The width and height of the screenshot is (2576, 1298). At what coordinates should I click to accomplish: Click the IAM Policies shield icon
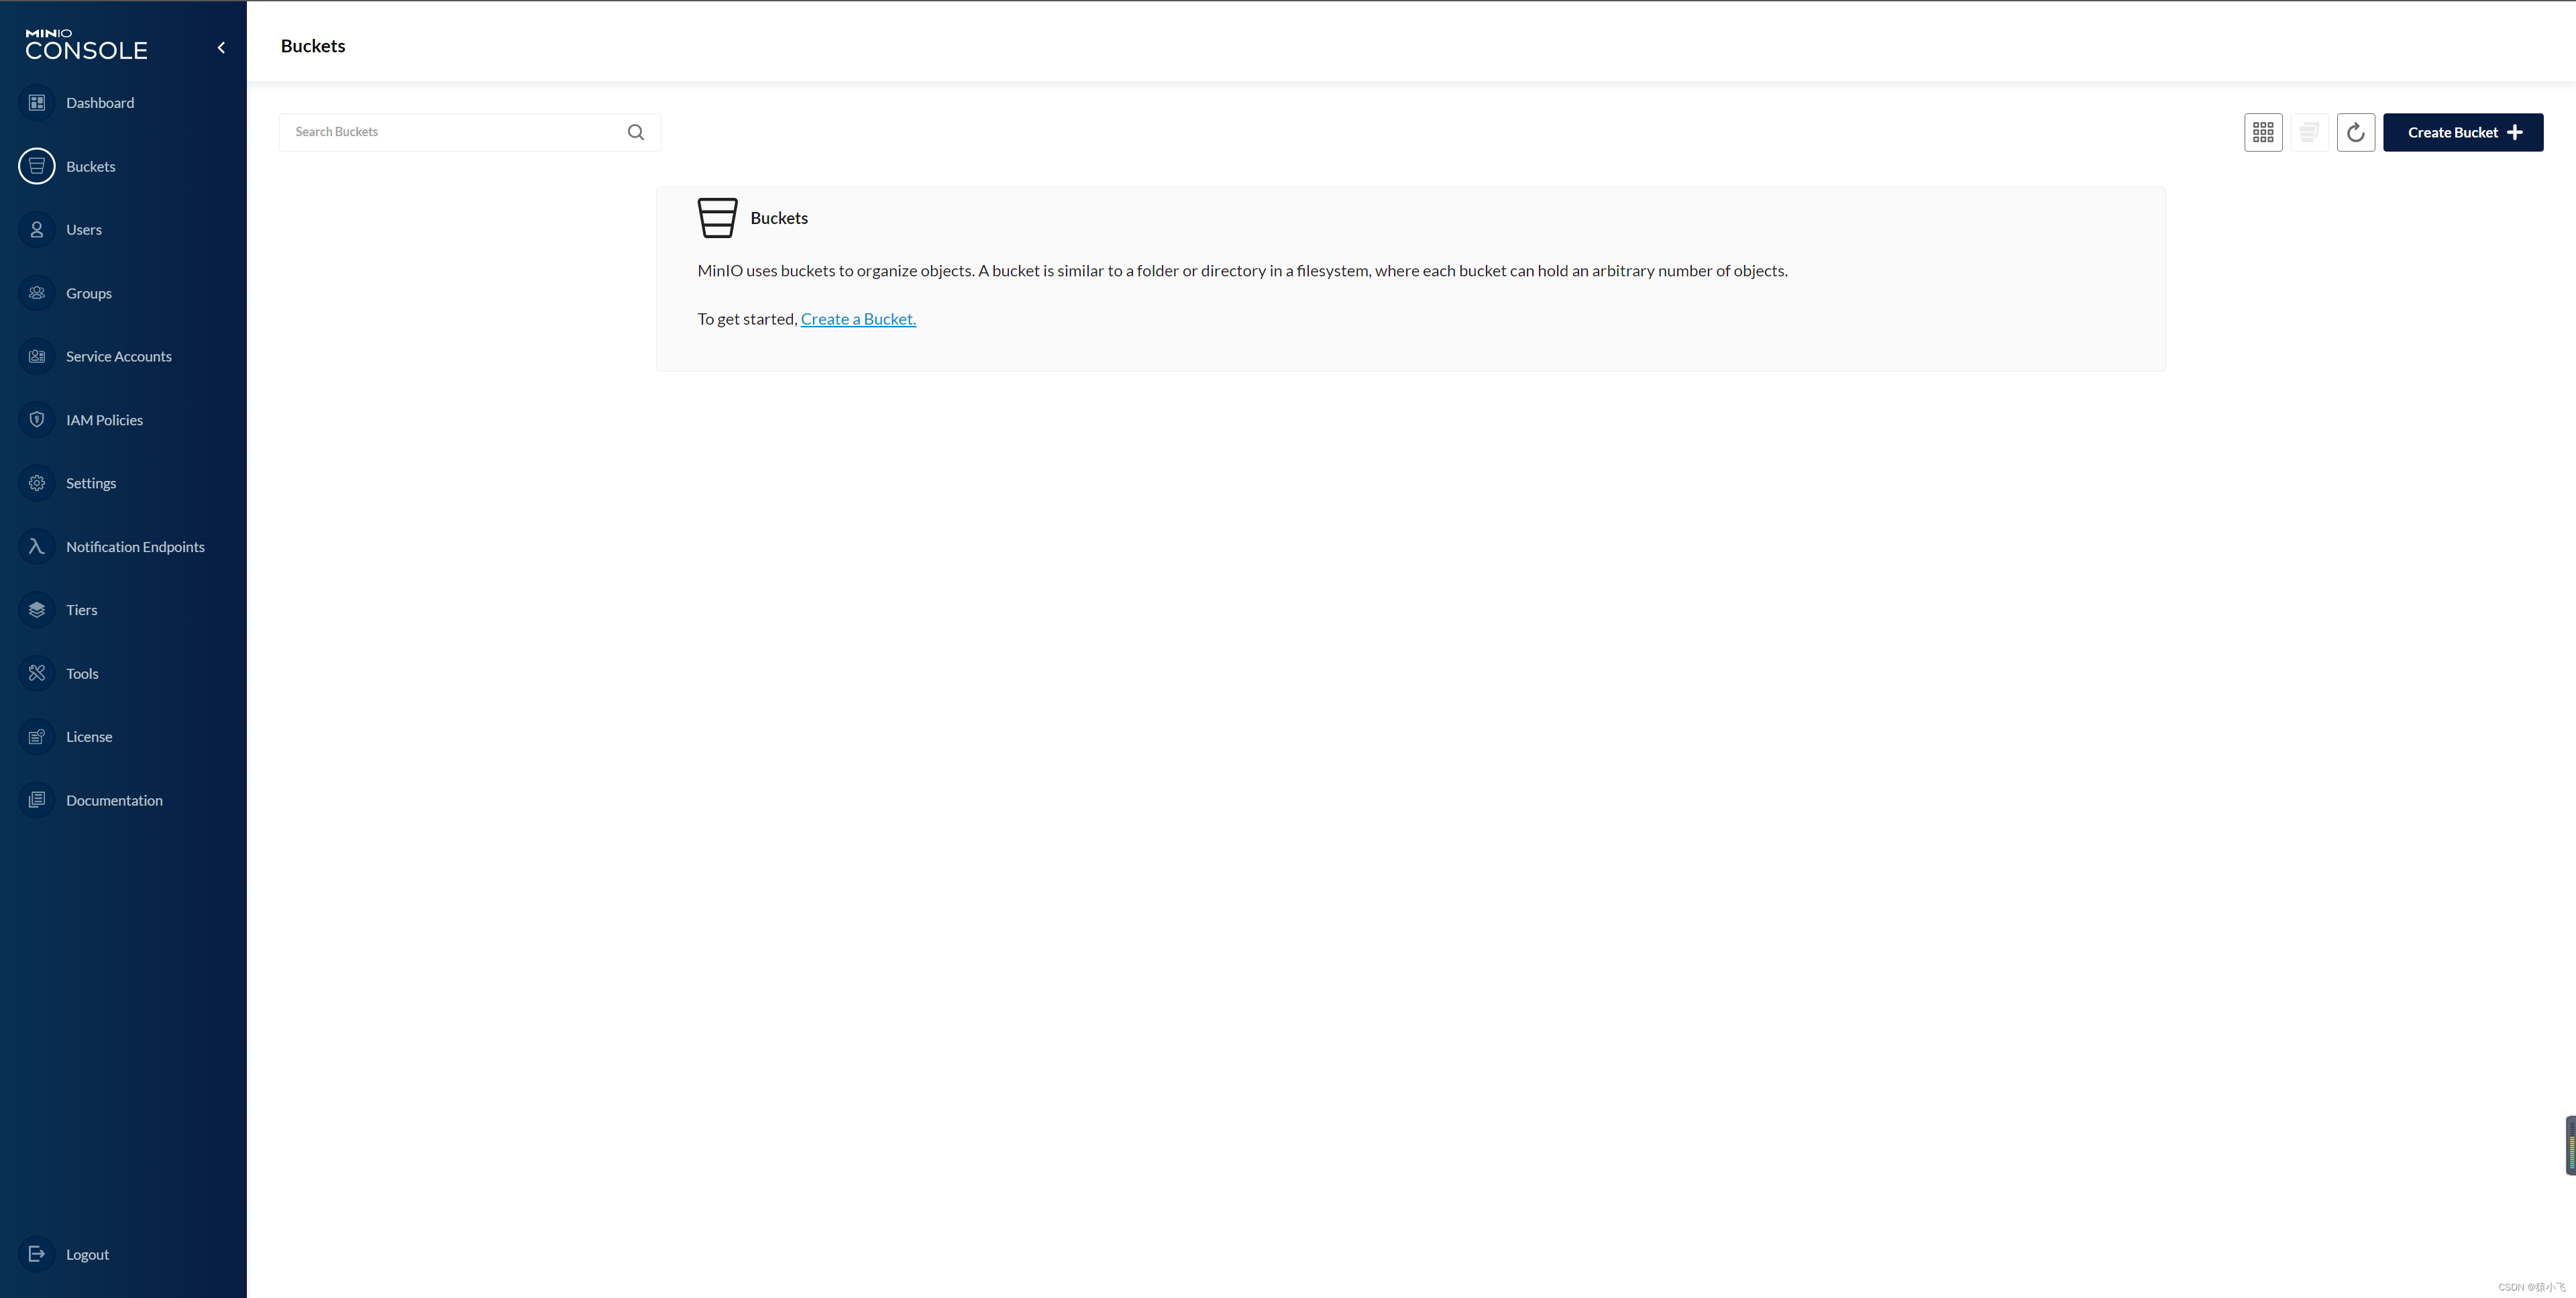click(x=37, y=420)
